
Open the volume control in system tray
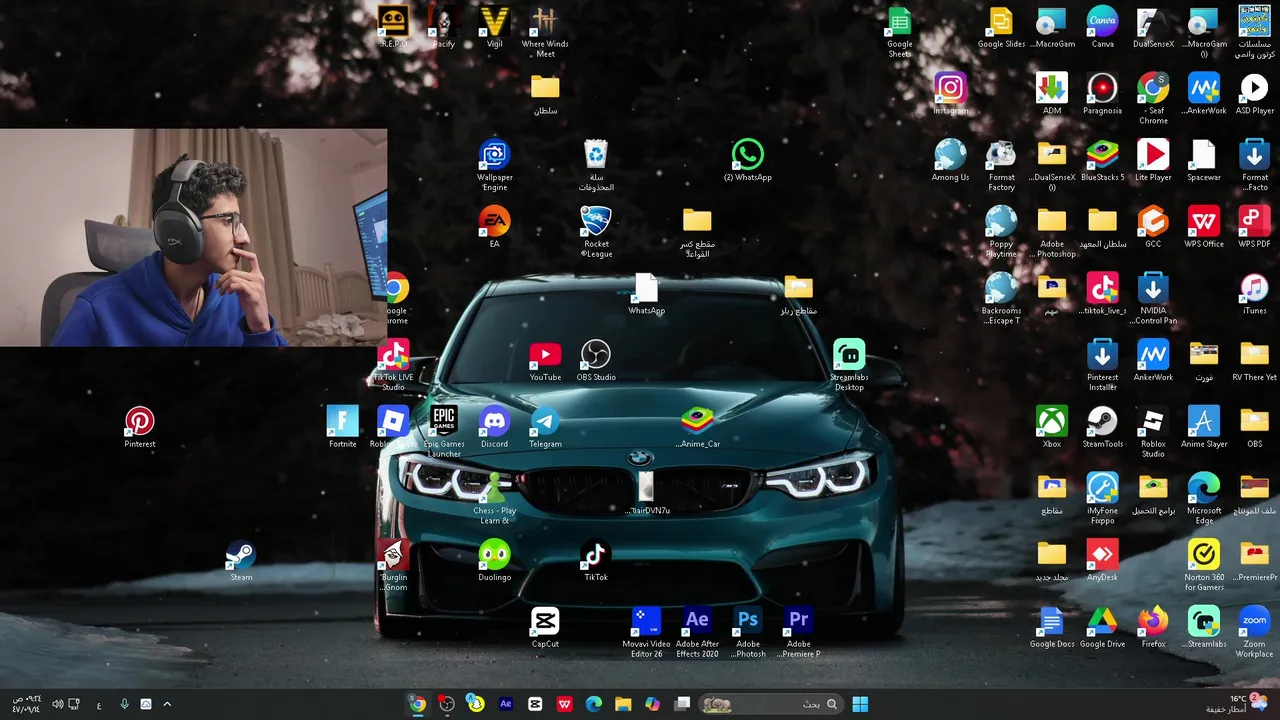(57, 704)
